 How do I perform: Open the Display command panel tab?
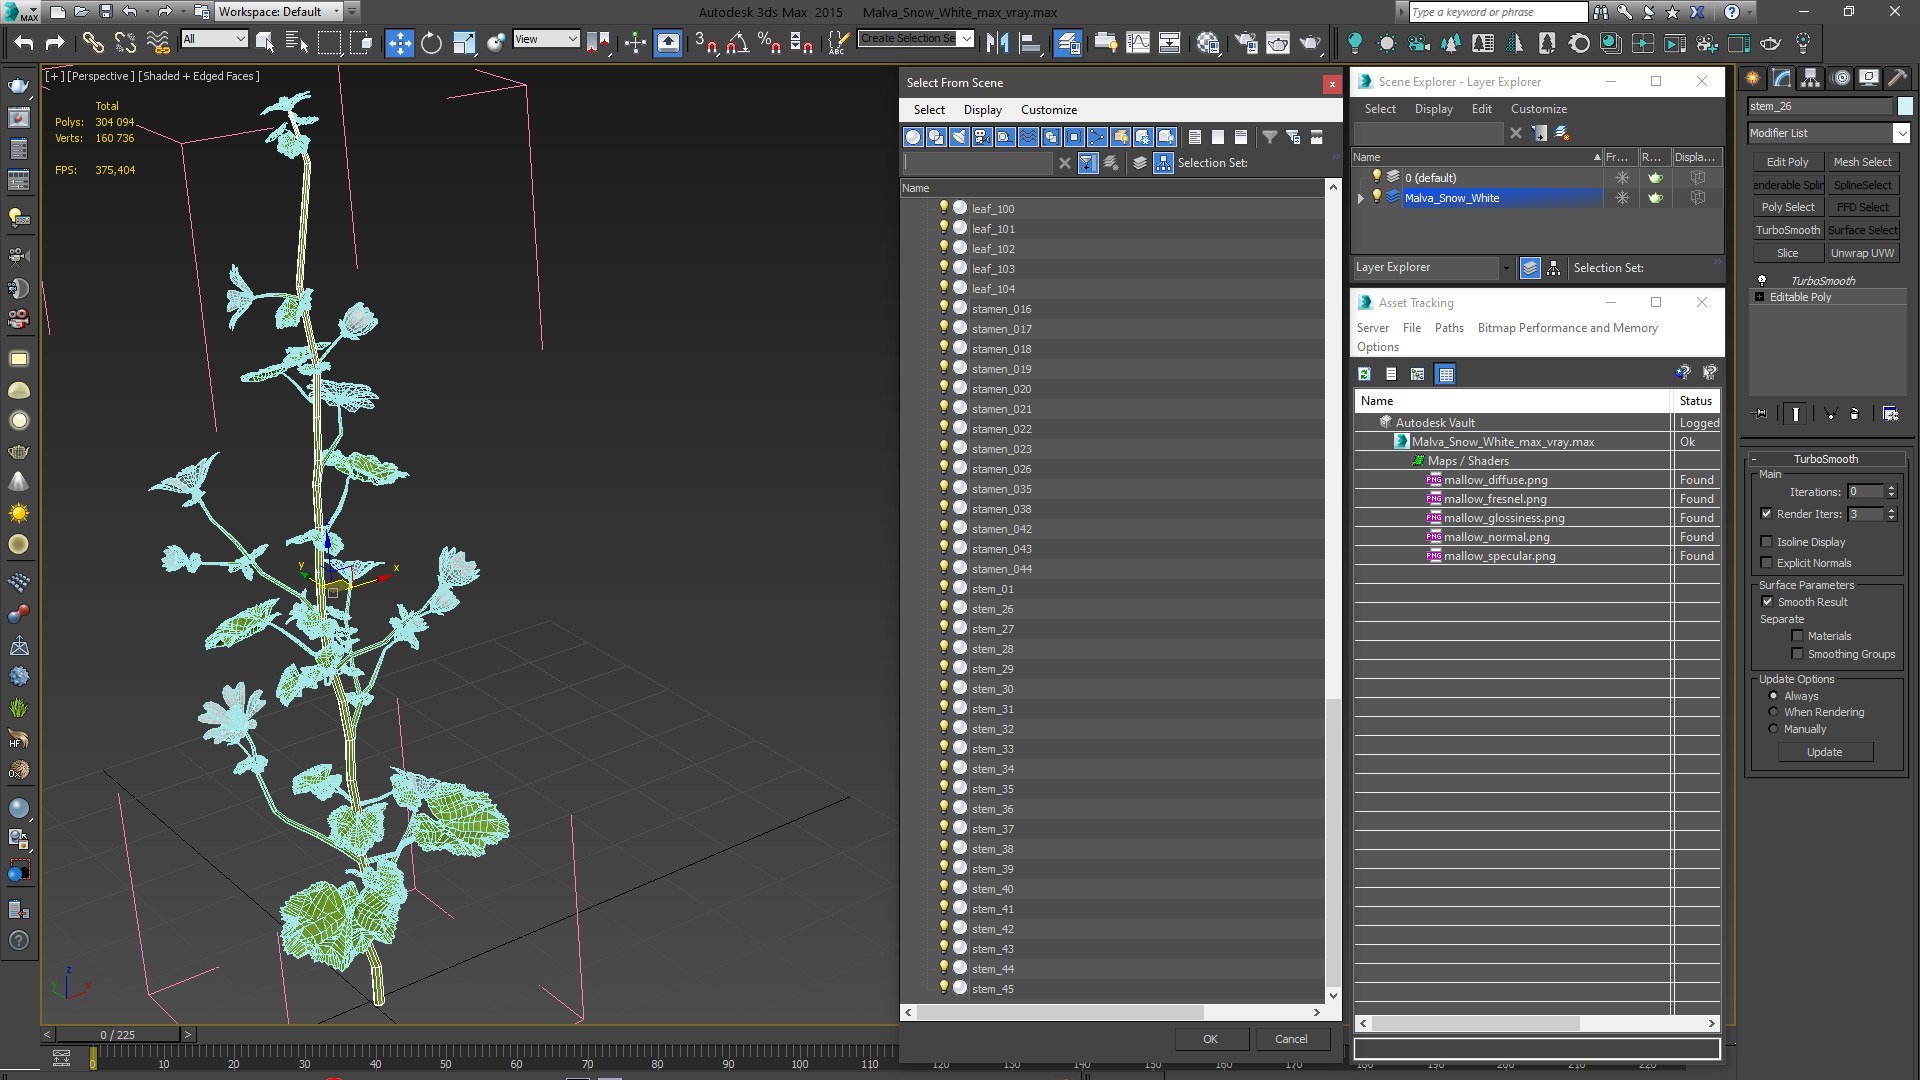[x=1868, y=78]
